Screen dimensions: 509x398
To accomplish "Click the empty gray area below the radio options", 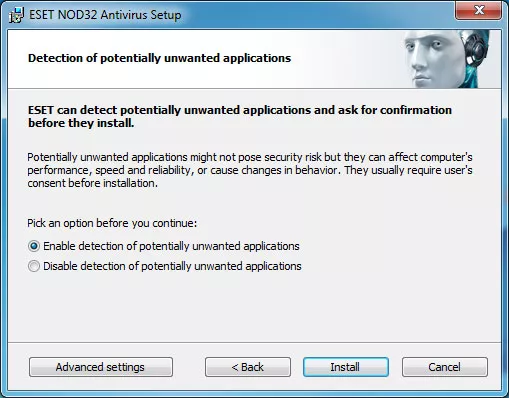I will pyautogui.click(x=254, y=307).
